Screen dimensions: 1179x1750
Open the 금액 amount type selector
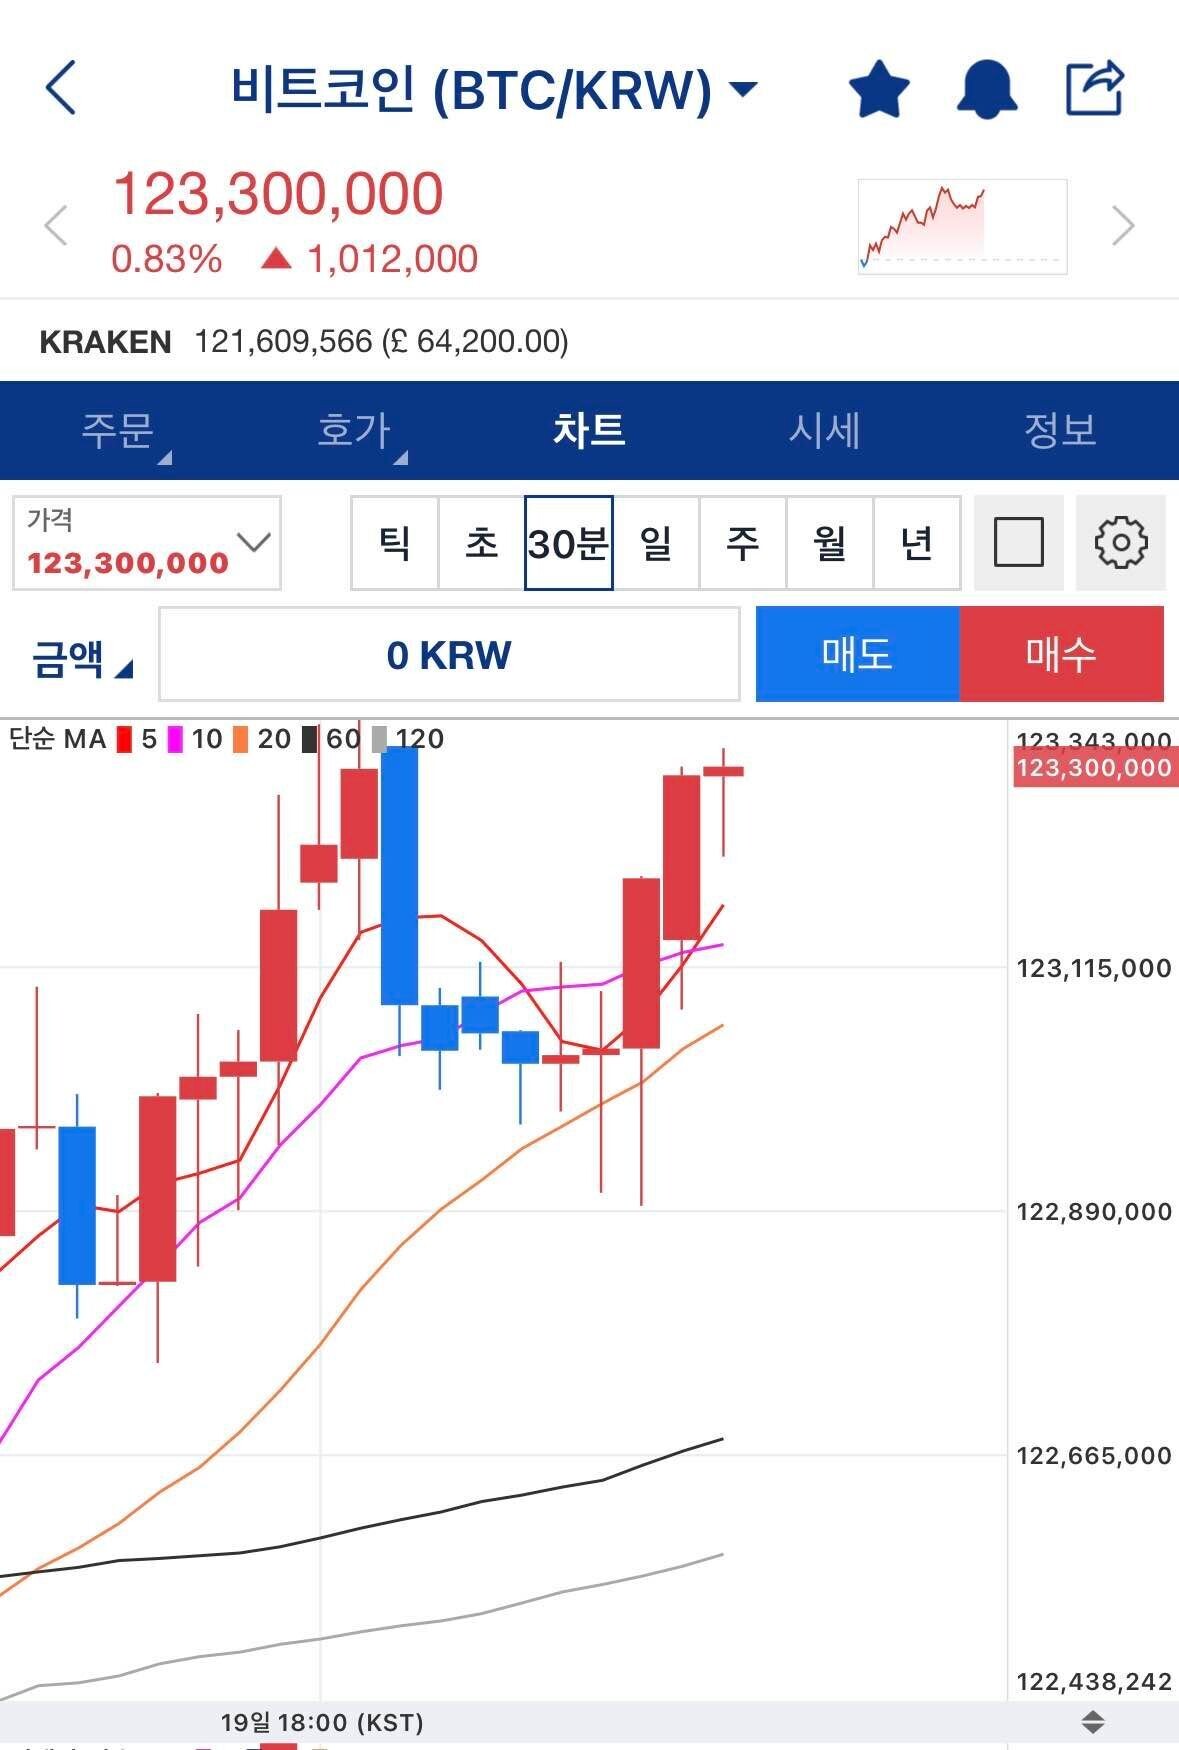[x=78, y=655]
